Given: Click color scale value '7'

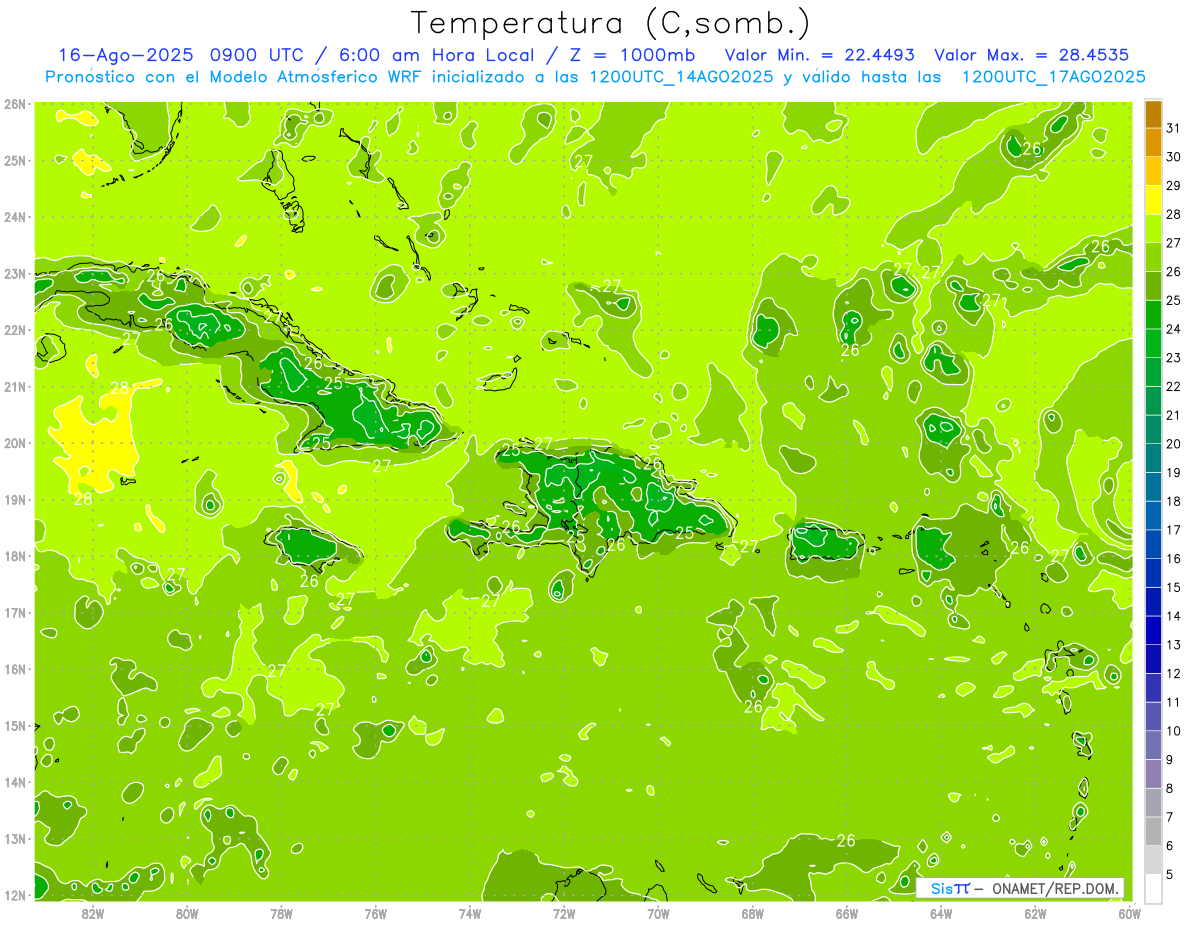Looking at the screenshot, I should click(x=1170, y=817).
